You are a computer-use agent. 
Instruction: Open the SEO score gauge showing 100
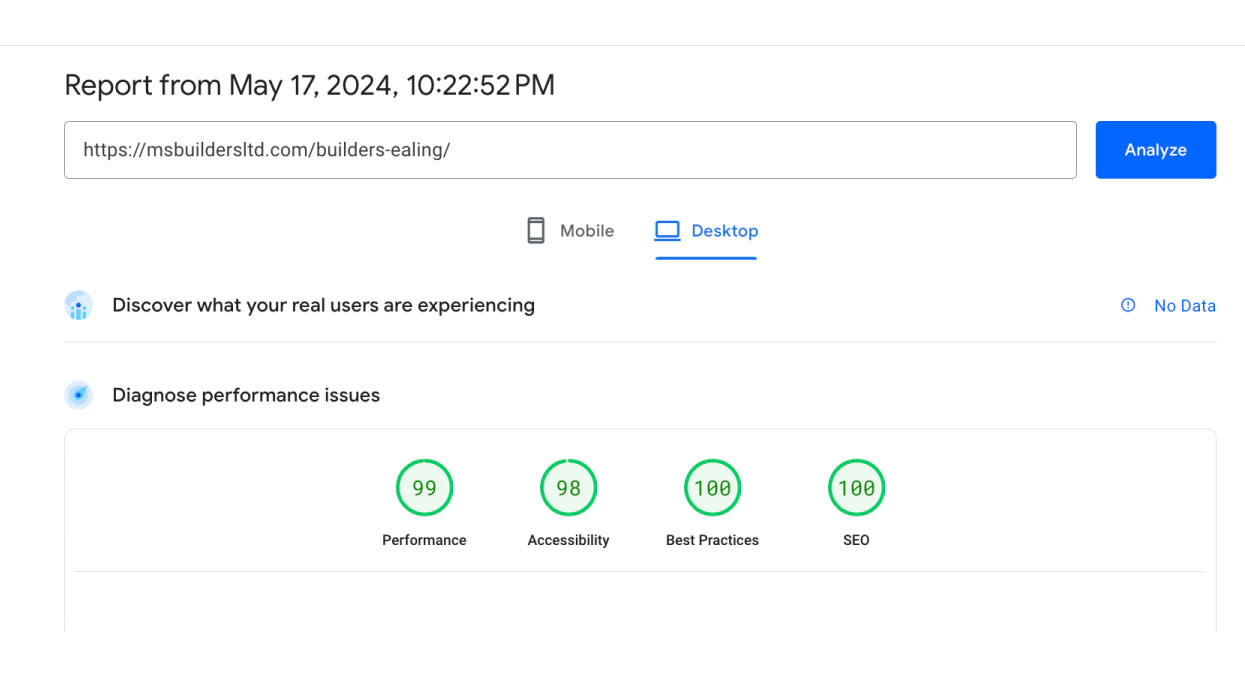(x=856, y=488)
